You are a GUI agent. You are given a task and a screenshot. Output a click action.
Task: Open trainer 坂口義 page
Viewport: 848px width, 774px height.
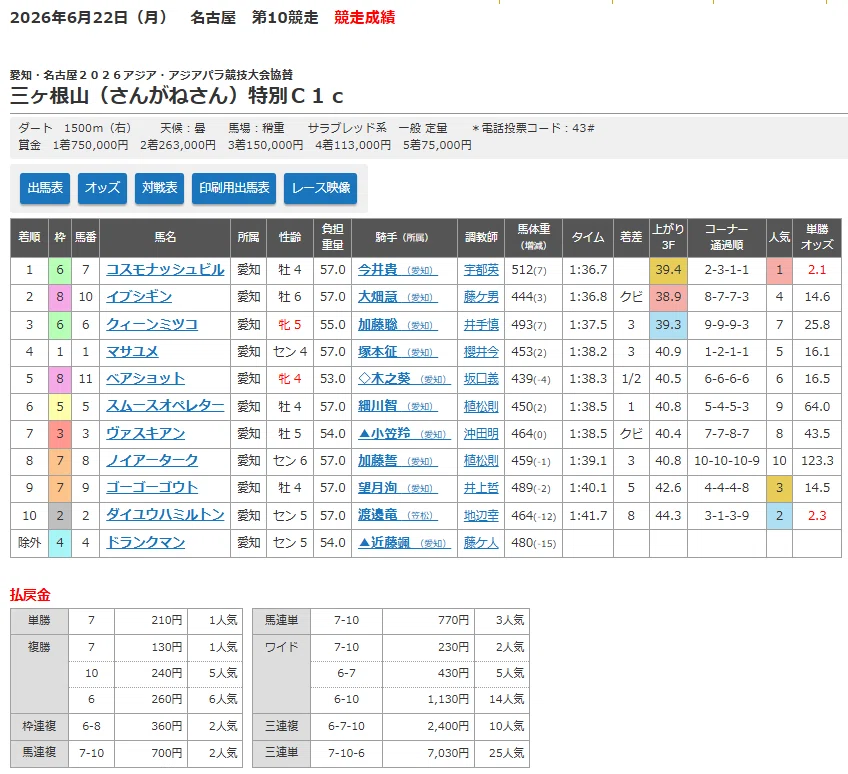[x=481, y=379]
